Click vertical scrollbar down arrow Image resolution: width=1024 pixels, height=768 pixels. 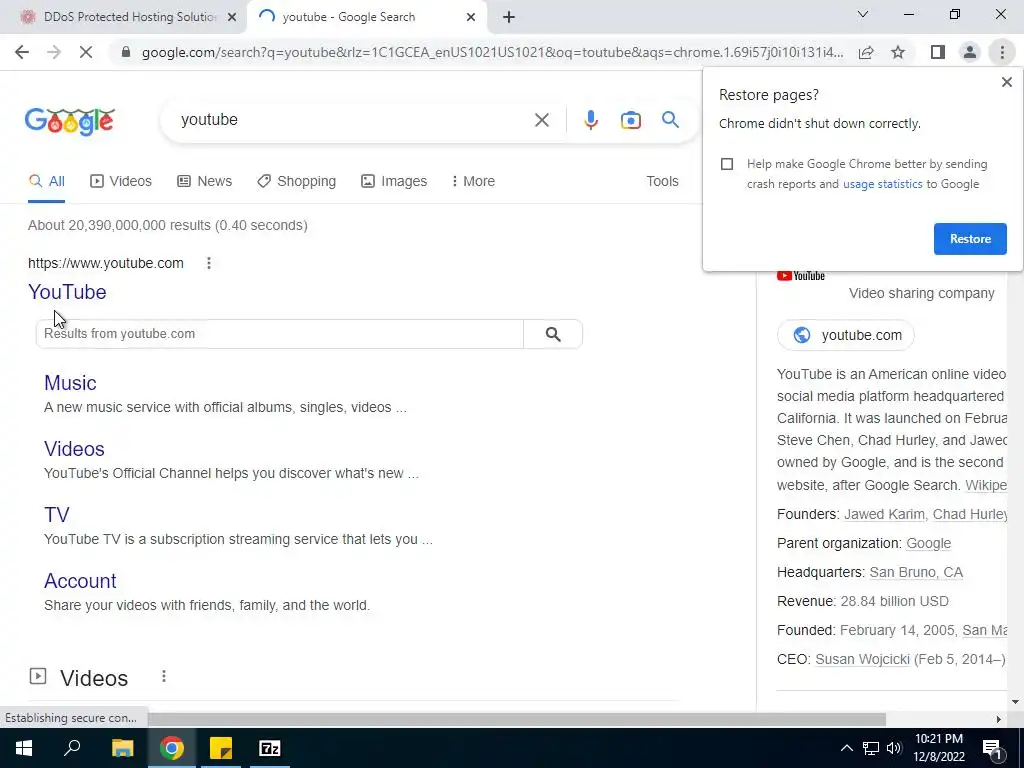(1015, 703)
